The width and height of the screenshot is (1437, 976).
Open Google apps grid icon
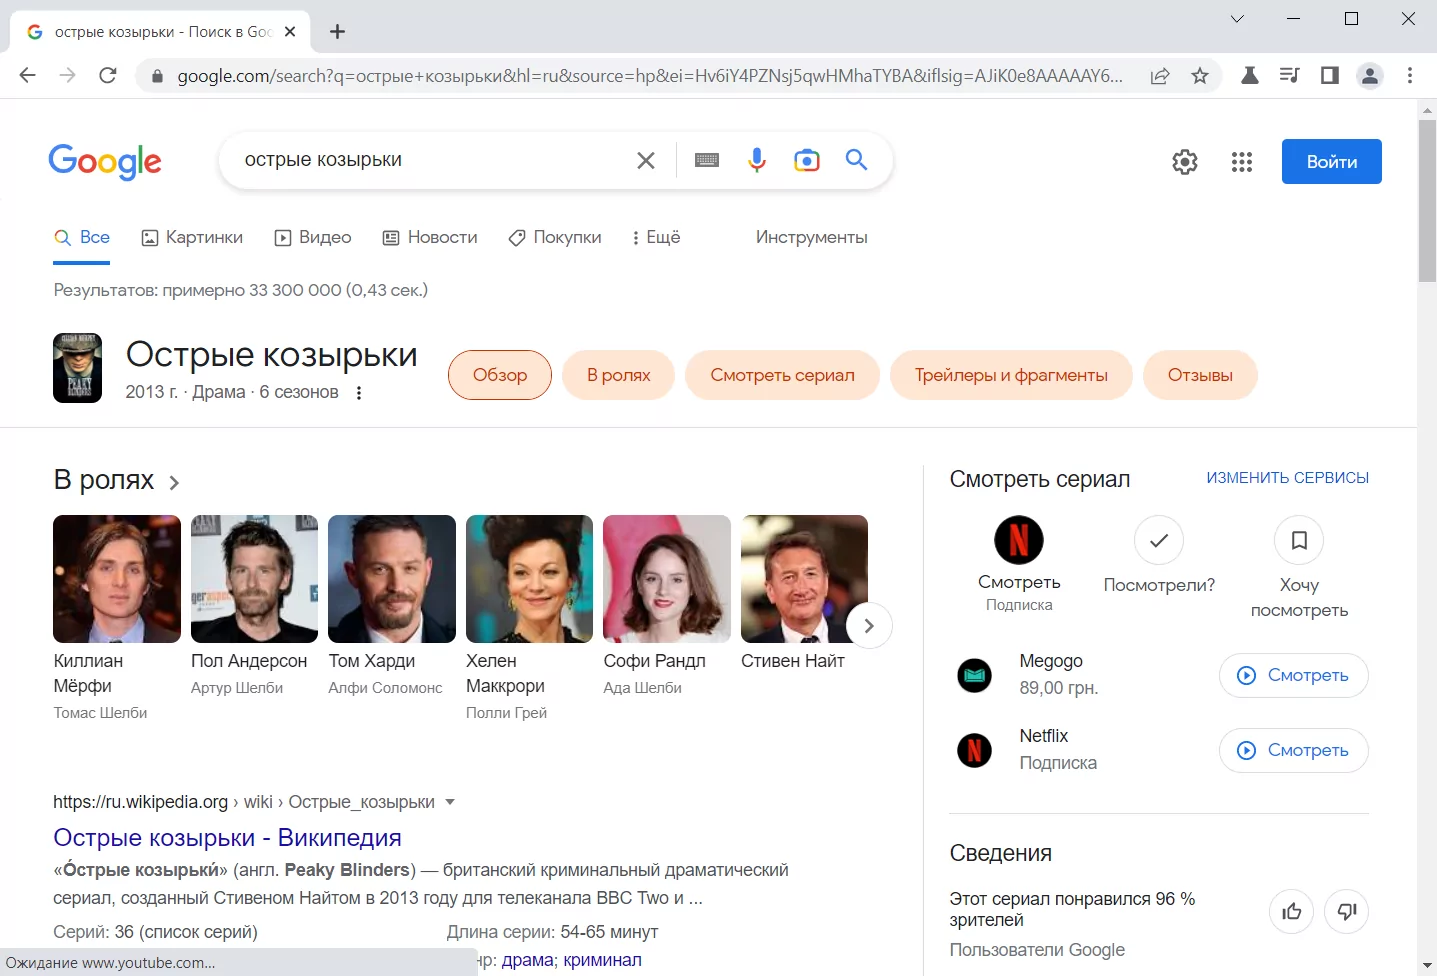pos(1242,162)
